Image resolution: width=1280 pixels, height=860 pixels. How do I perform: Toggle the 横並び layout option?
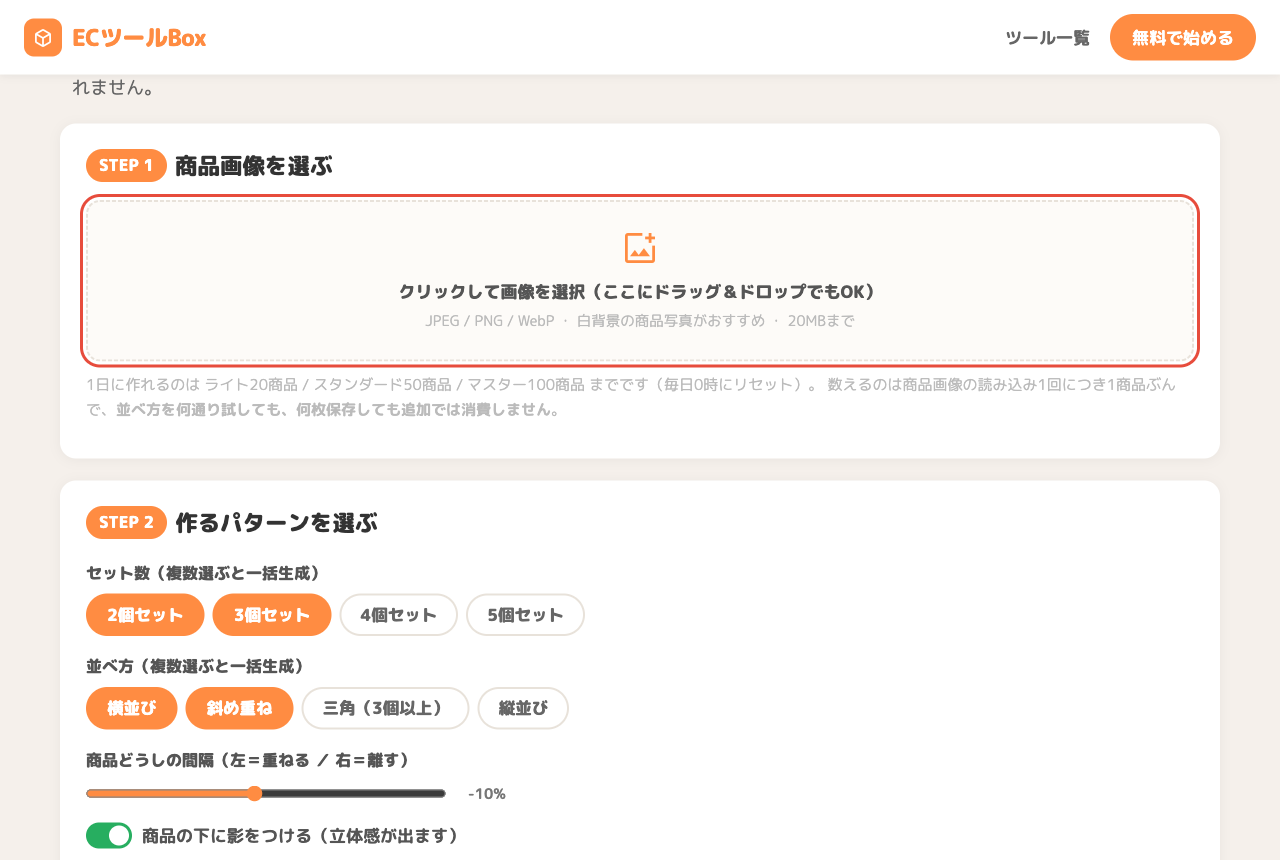[x=132, y=708]
